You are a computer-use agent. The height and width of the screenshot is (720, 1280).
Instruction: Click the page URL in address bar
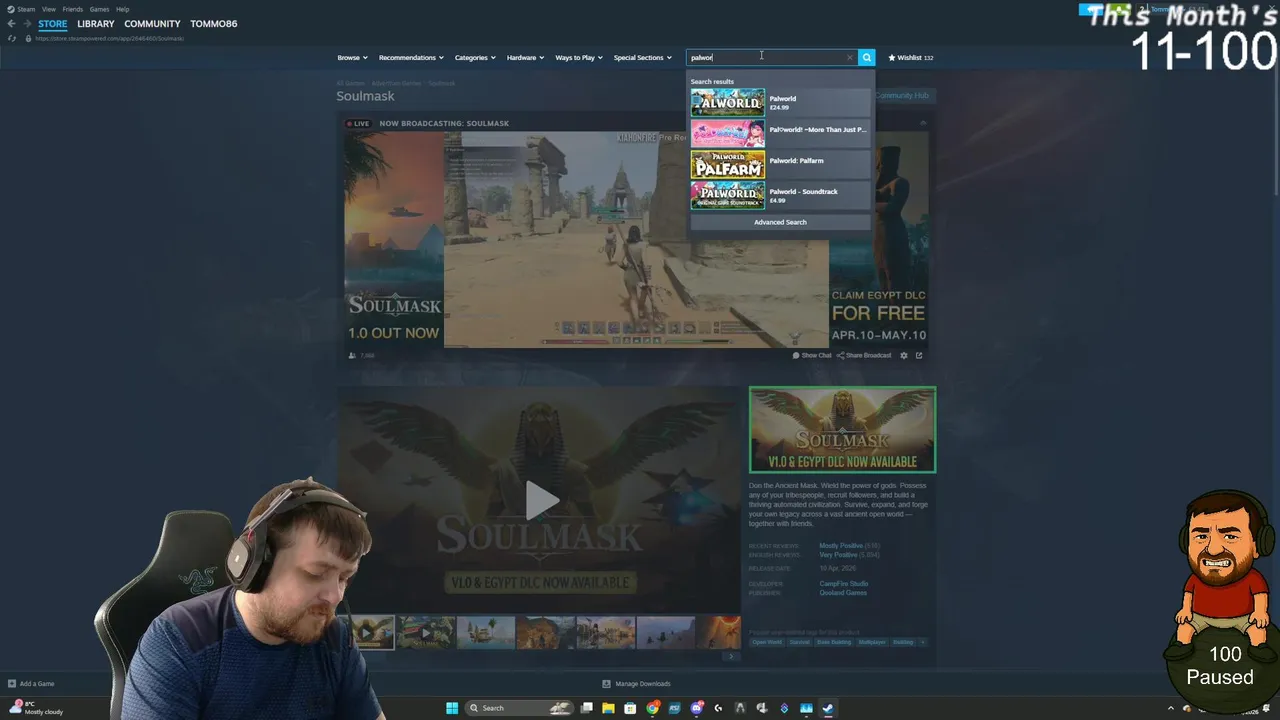click(x=109, y=38)
